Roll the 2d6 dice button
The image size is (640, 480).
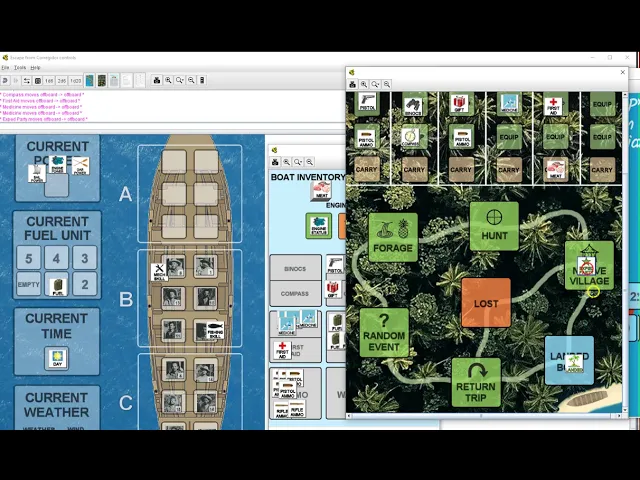[x=62, y=80]
